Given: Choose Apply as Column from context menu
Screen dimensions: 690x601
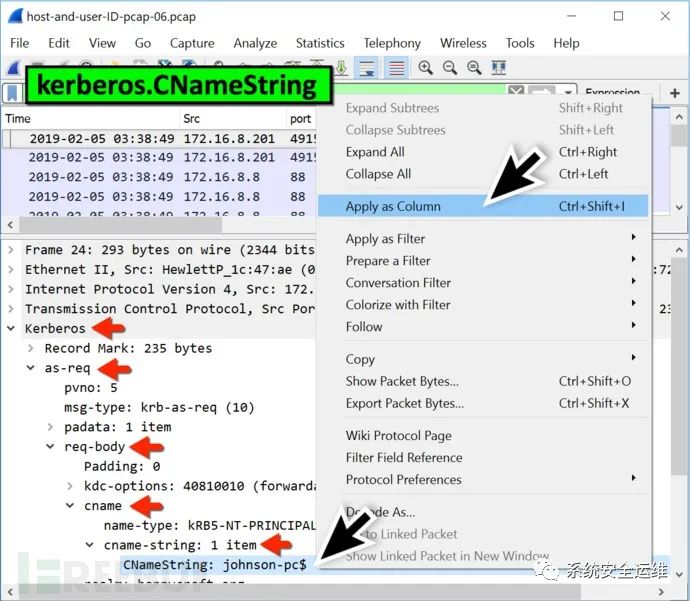Looking at the screenshot, I should tap(483, 206).
